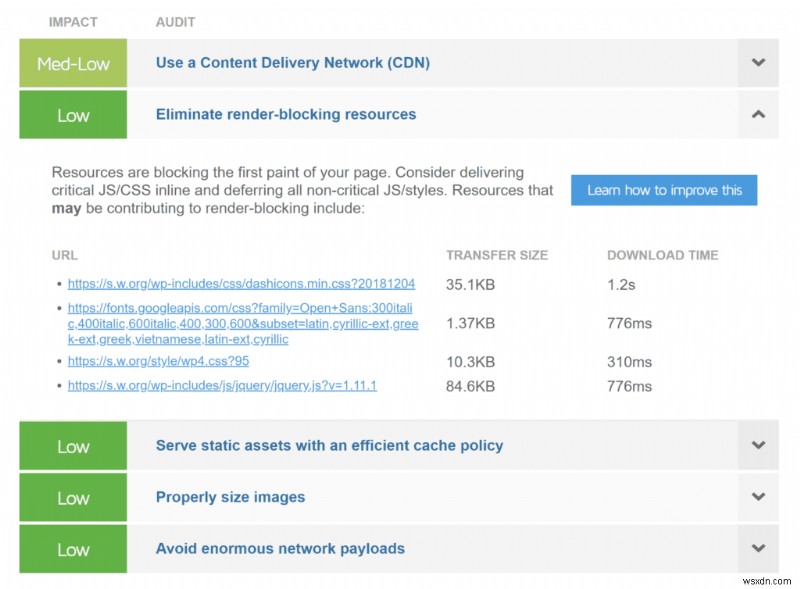
Task: Expand the Properly size images chevron
Action: [758, 497]
